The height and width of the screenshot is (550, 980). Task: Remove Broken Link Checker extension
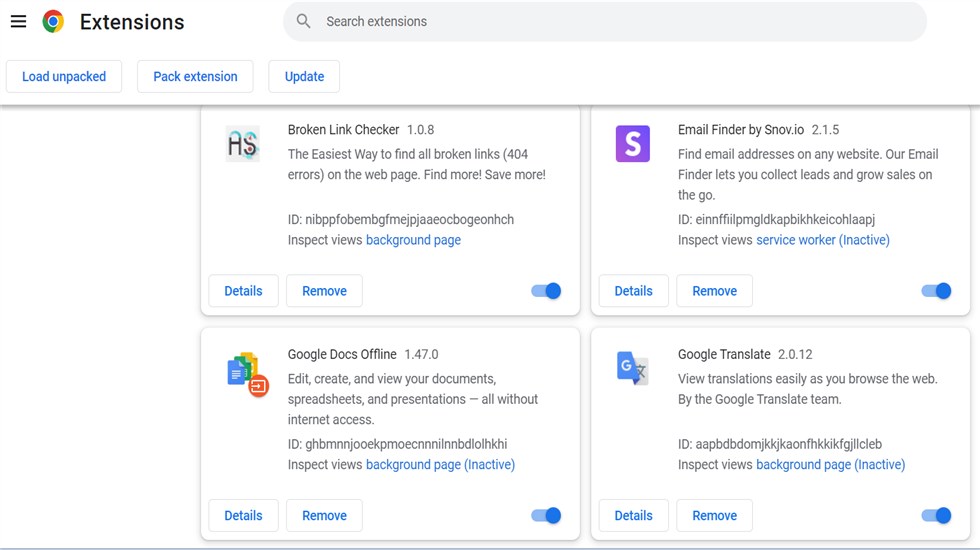tap(324, 291)
